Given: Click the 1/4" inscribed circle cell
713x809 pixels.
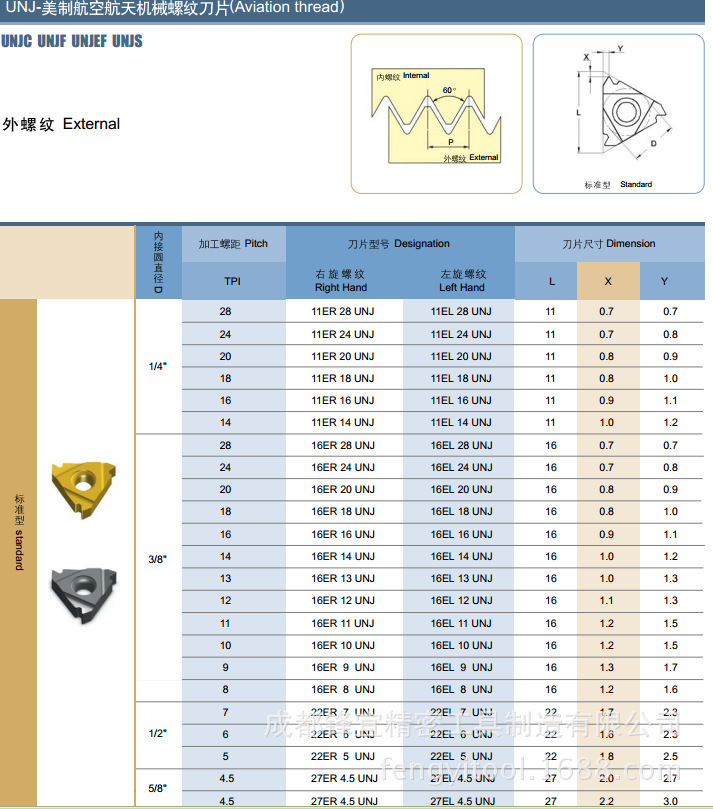Looking at the screenshot, I should click(158, 366).
